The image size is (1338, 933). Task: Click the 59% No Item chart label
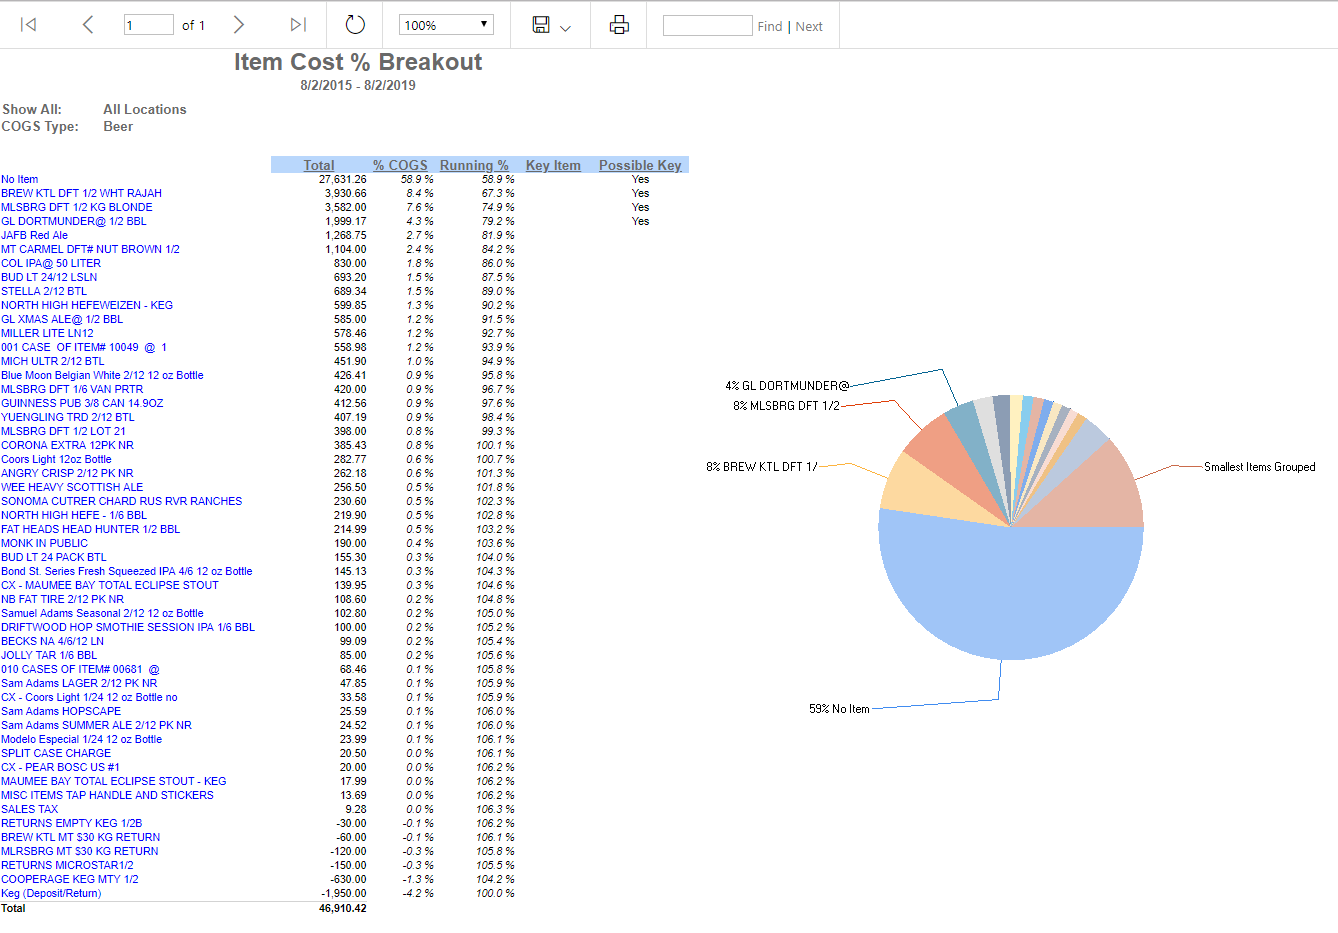pos(839,709)
